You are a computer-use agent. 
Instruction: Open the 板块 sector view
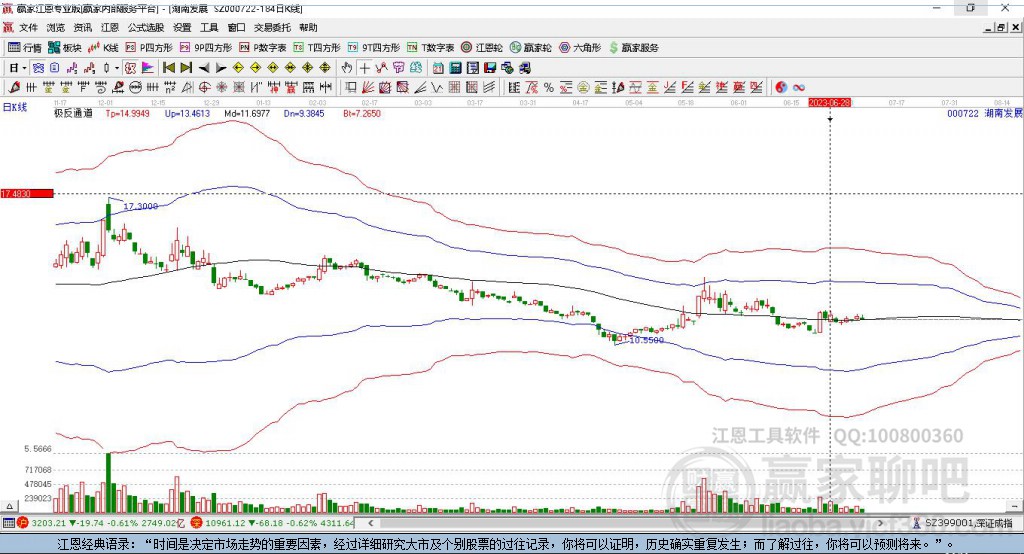[65, 48]
